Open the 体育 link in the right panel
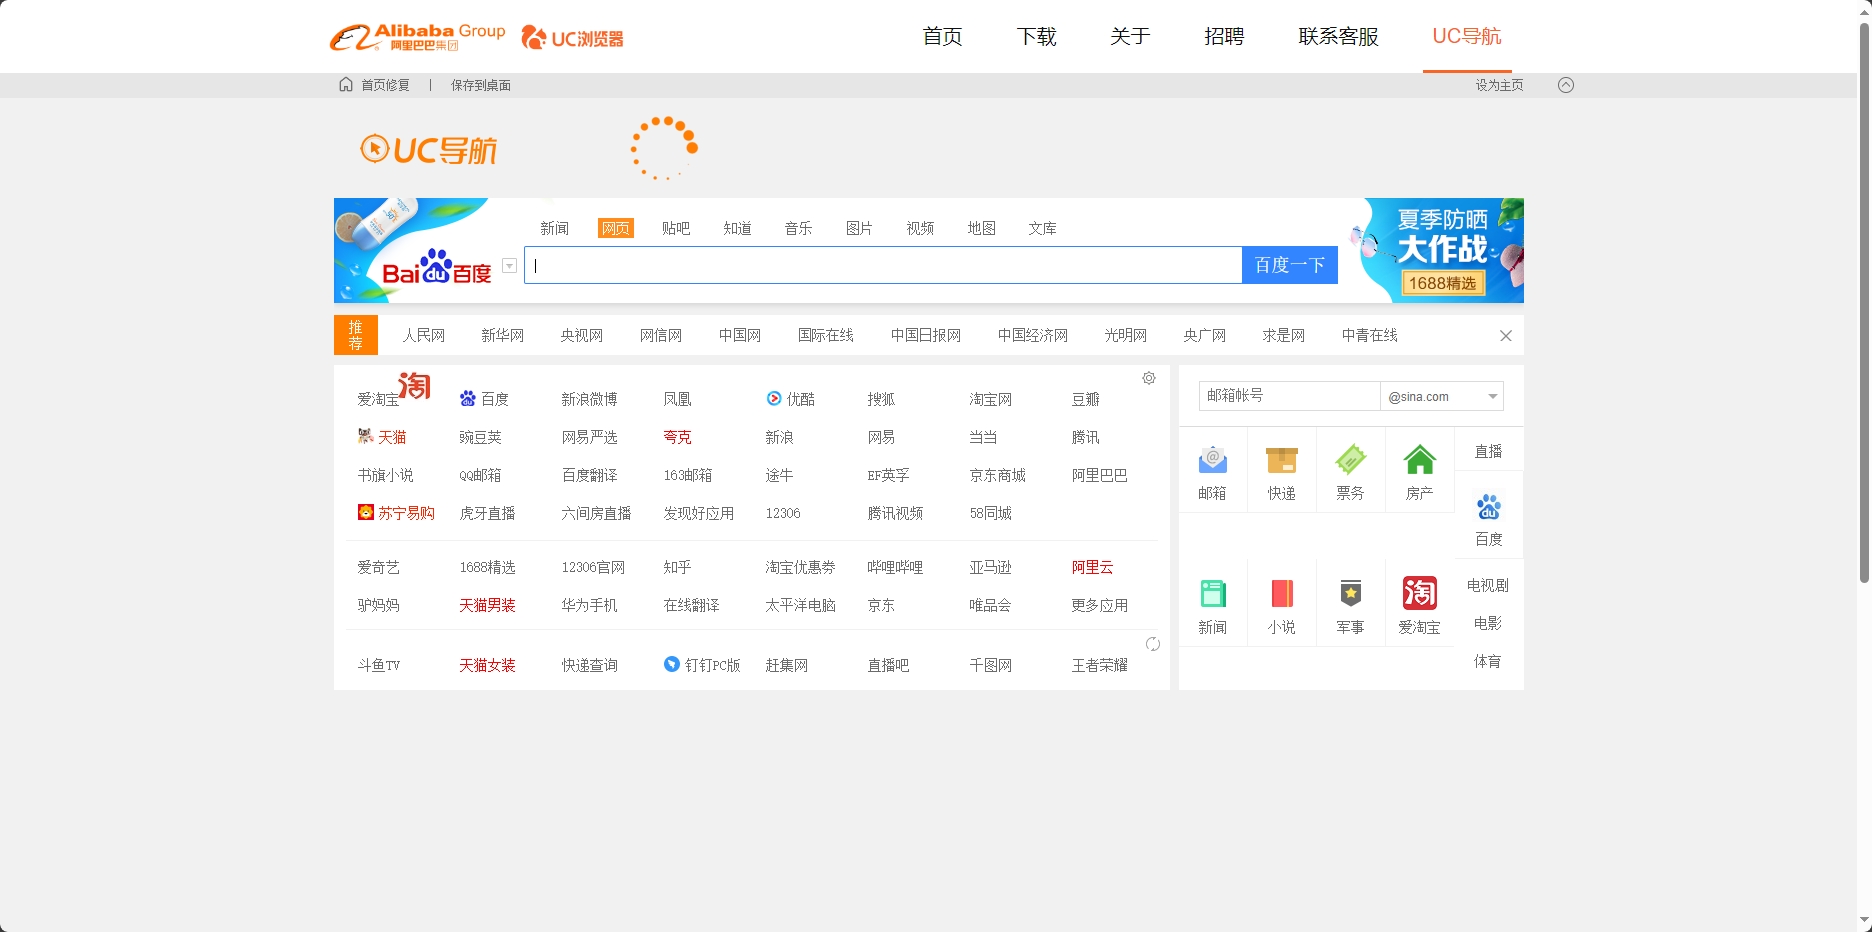This screenshot has height=932, width=1872. tap(1488, 661)
